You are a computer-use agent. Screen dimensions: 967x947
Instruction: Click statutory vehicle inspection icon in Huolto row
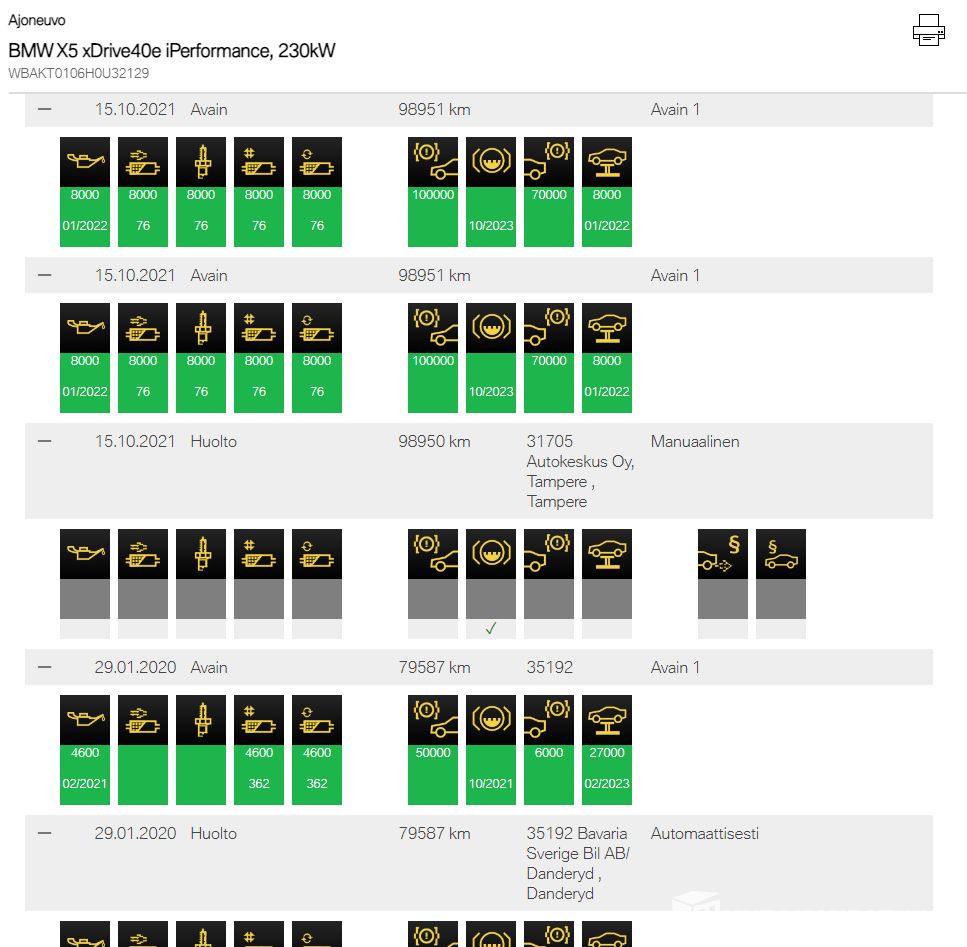tap(781, 554)
